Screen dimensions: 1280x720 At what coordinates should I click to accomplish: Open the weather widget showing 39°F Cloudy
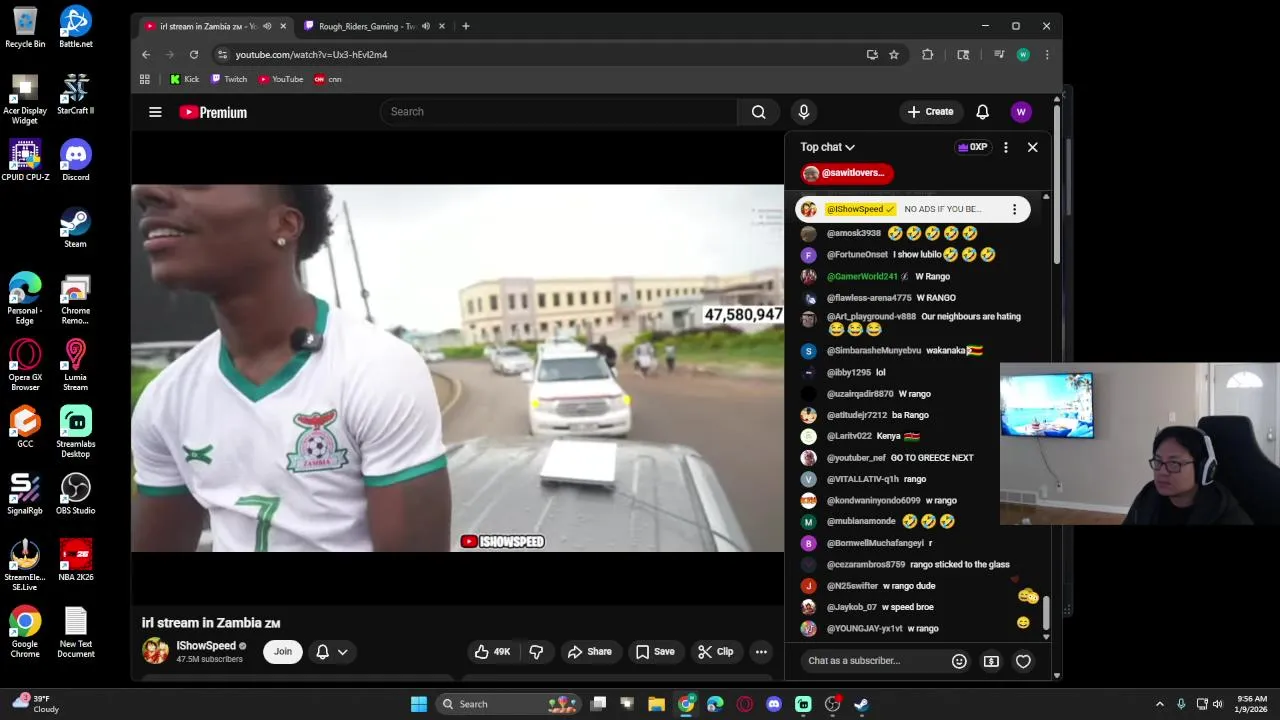click(36, 704)
